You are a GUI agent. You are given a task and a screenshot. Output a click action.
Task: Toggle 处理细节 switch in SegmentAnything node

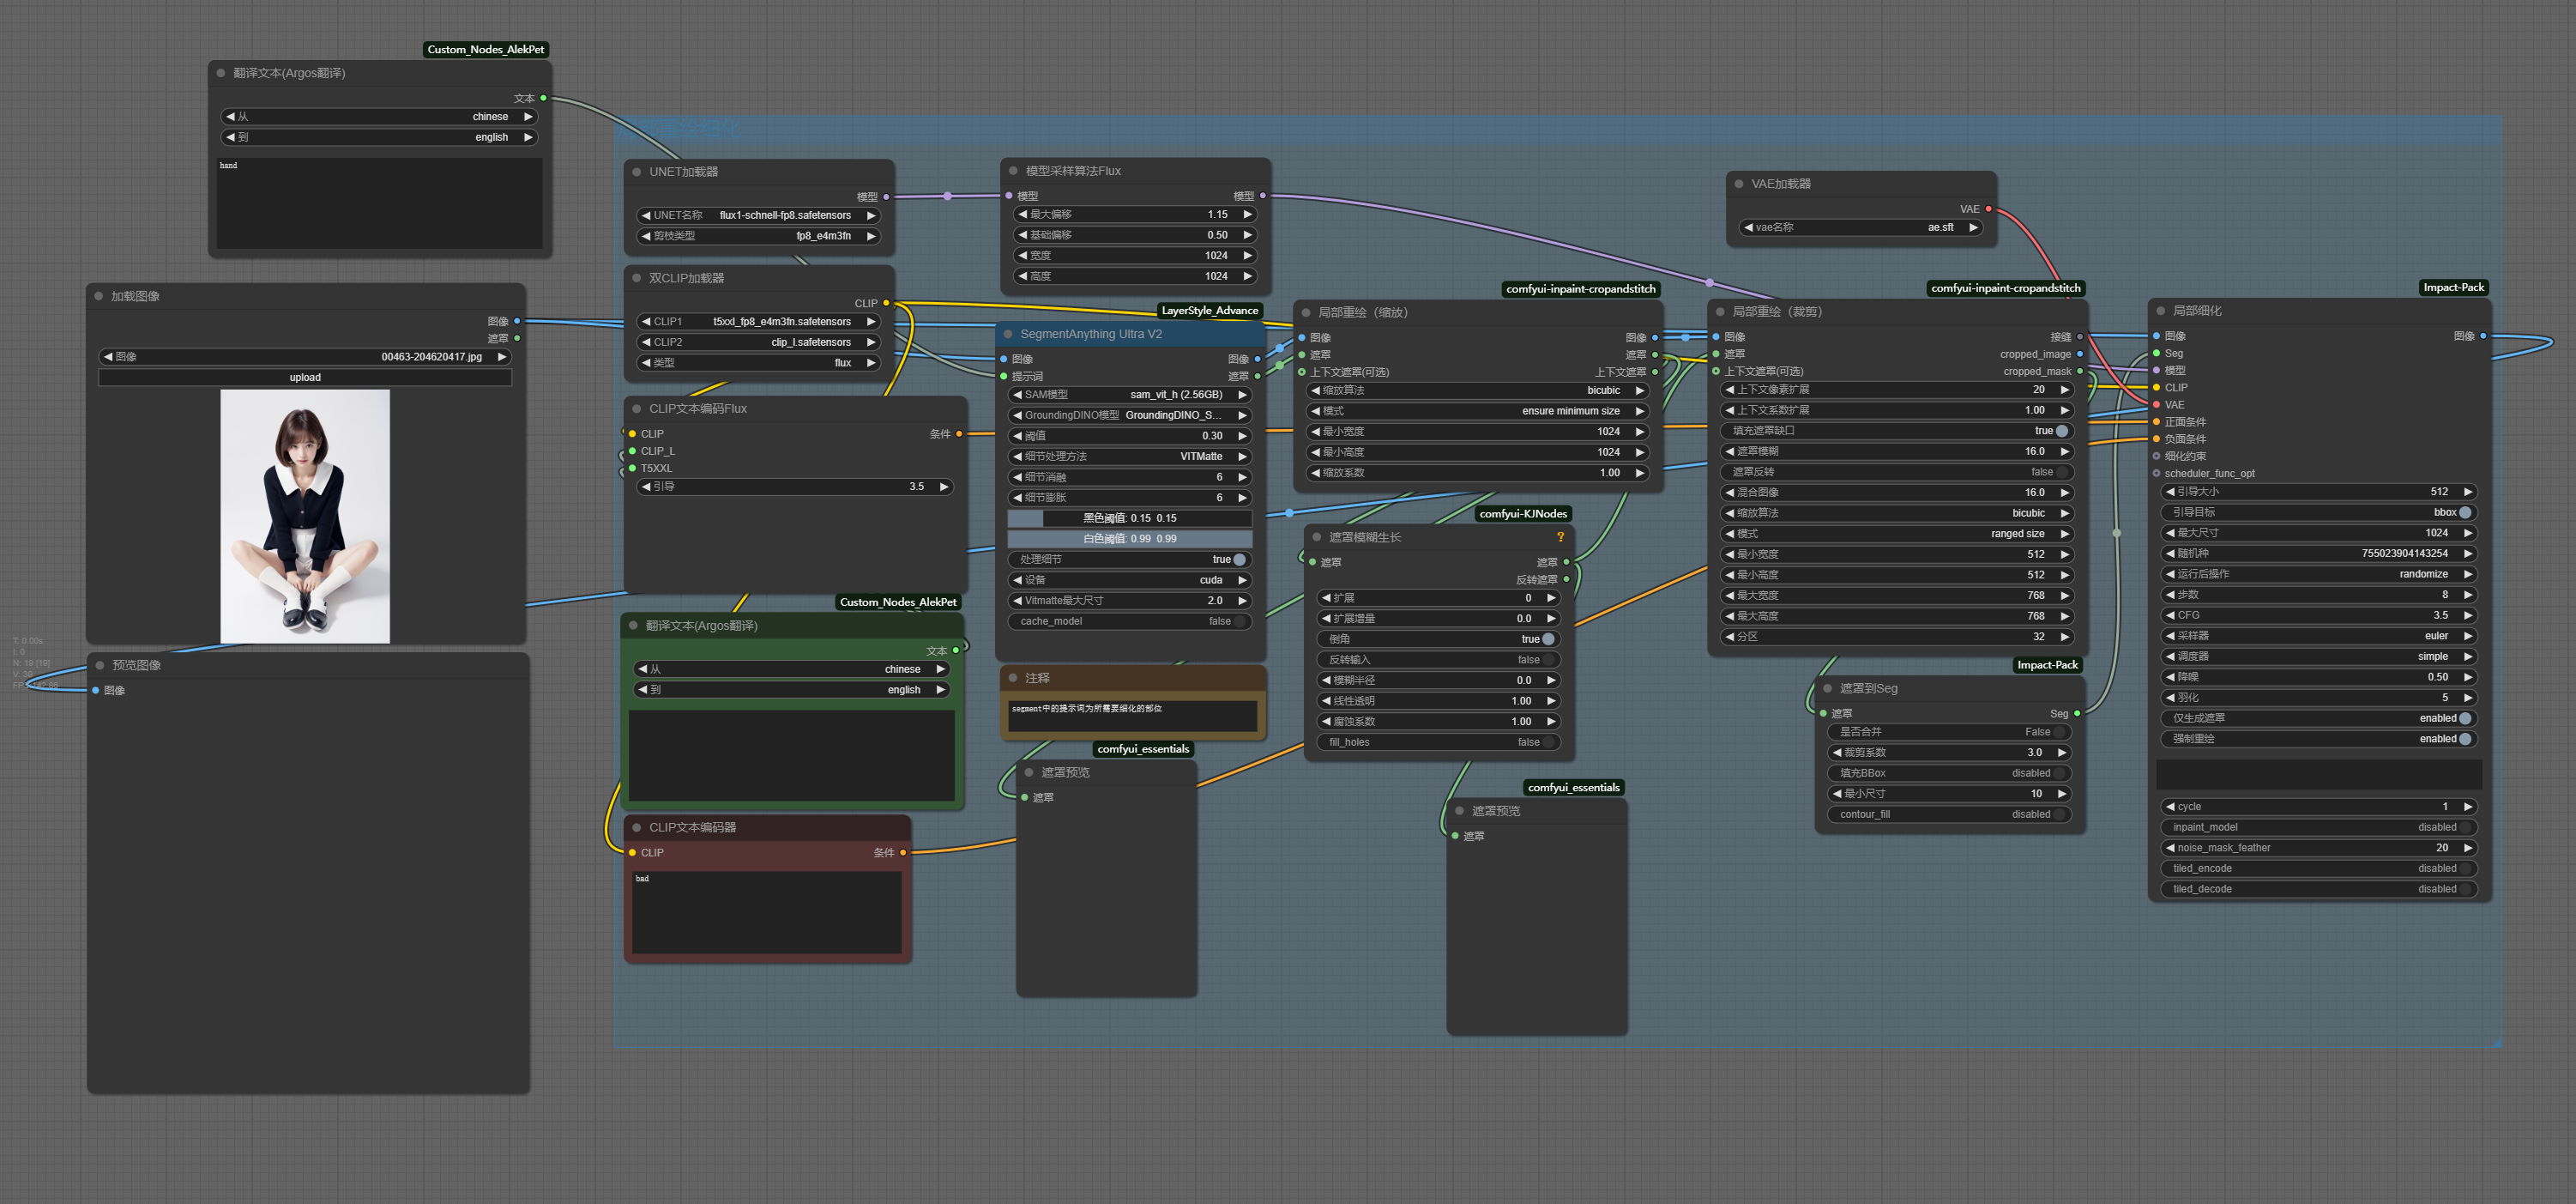[1239, 560]
